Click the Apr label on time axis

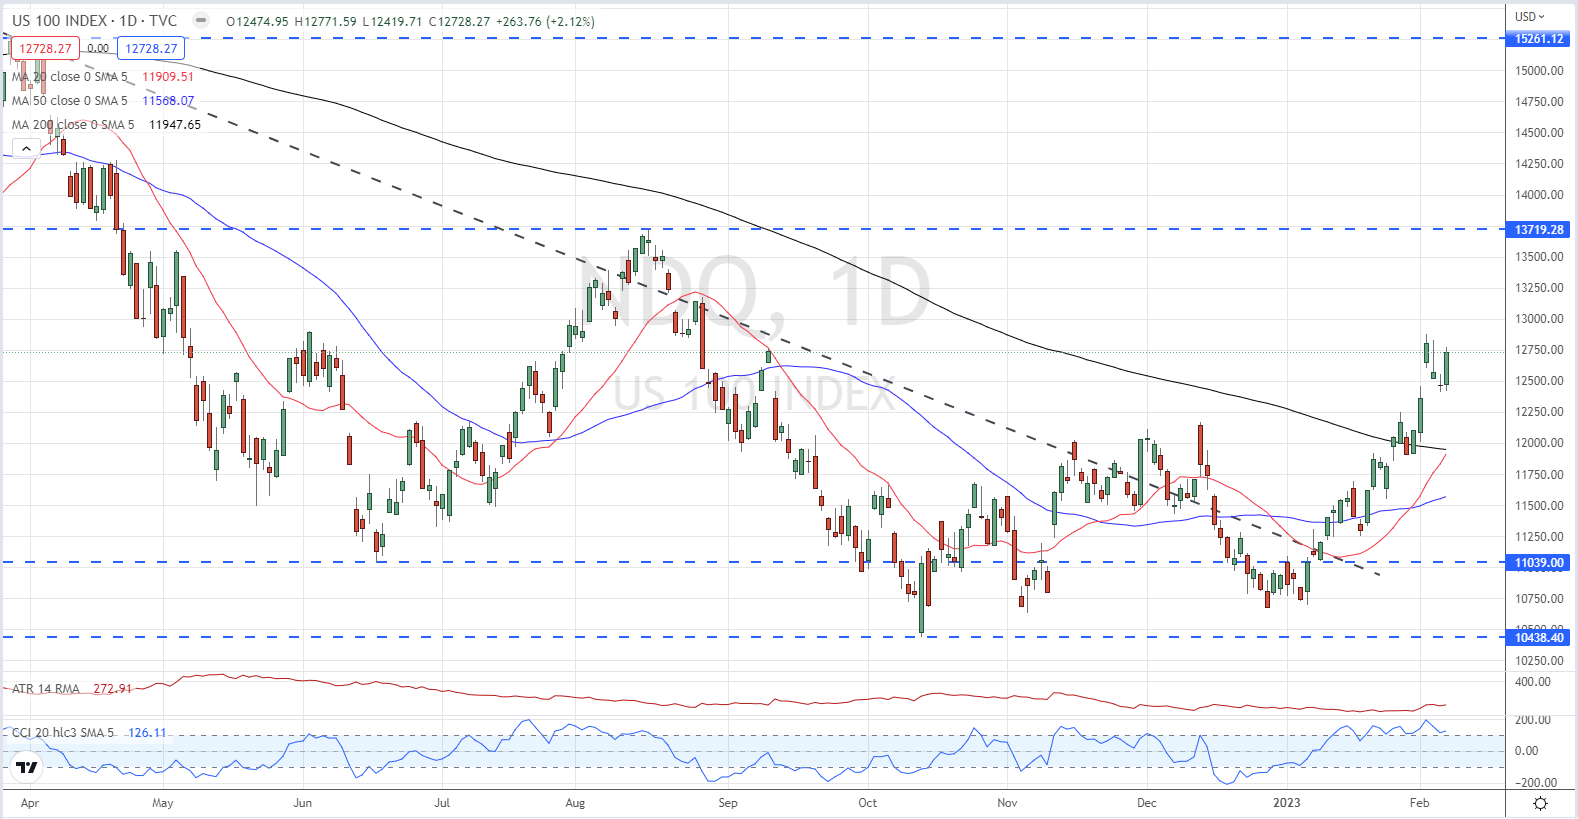click(x=30, y=803)
